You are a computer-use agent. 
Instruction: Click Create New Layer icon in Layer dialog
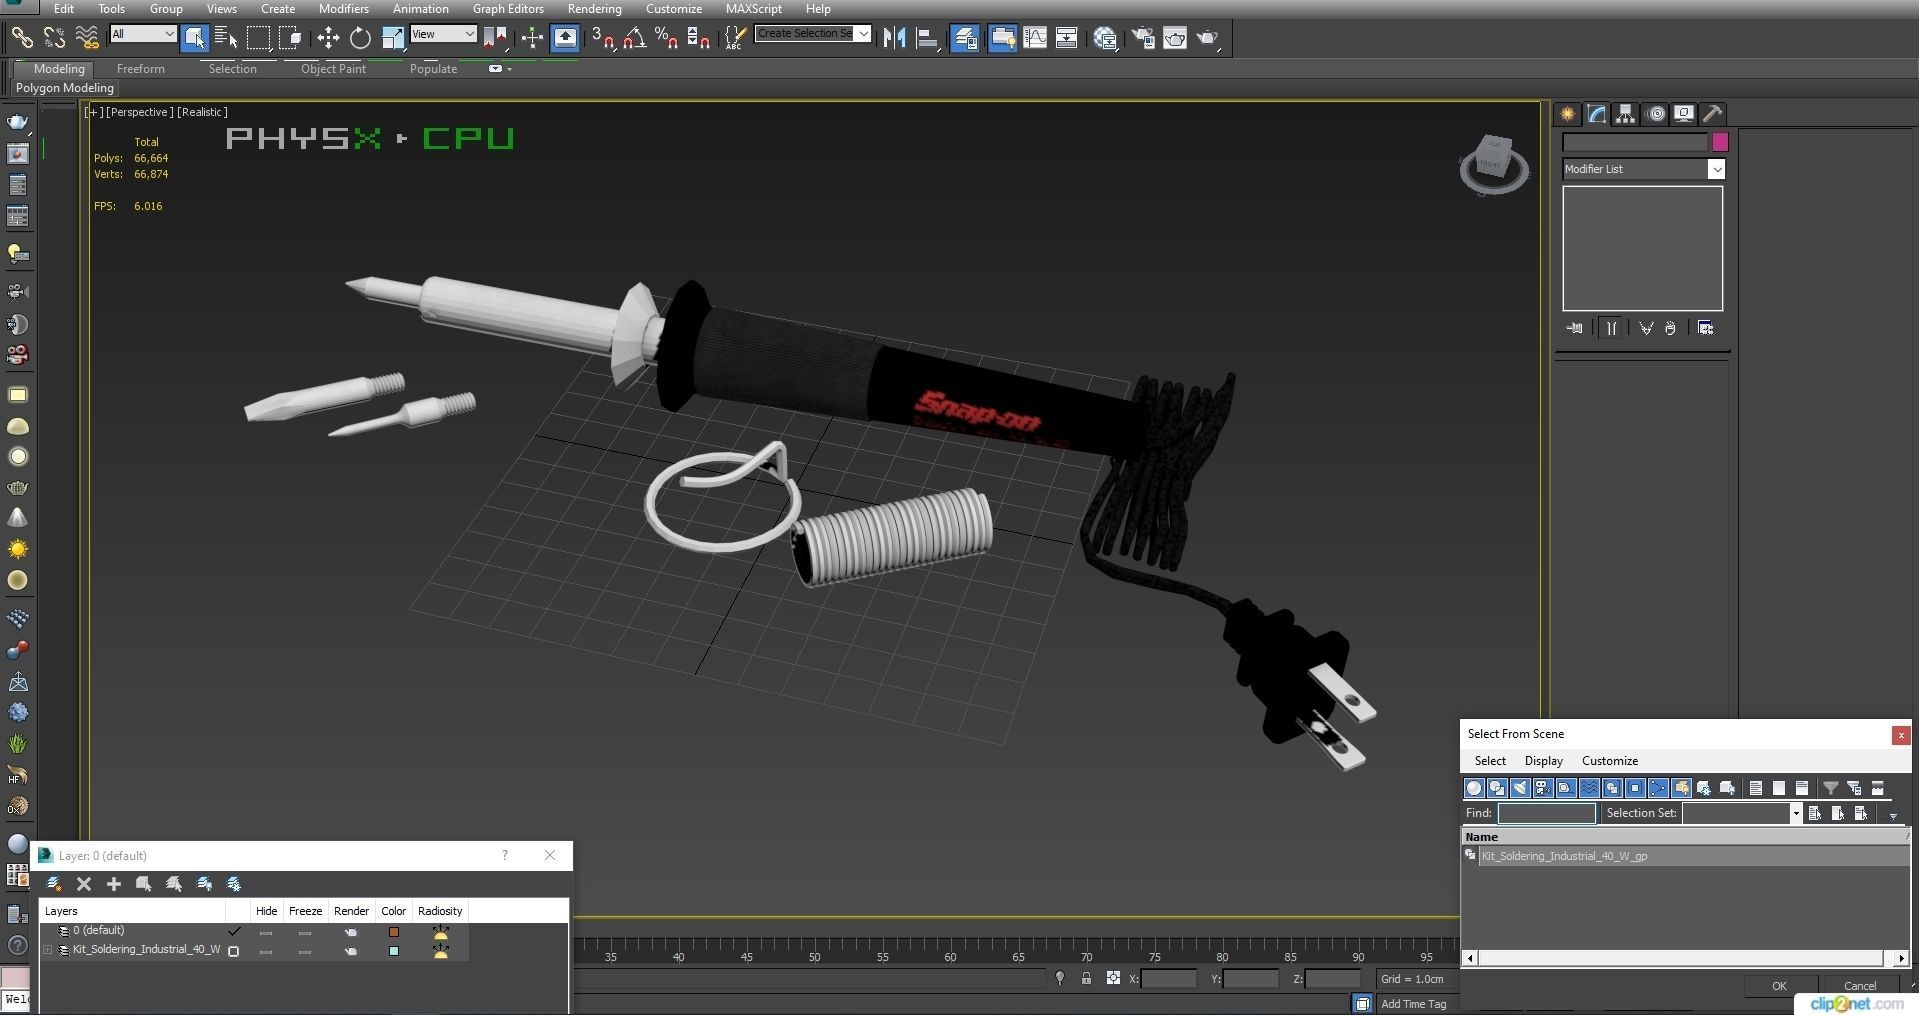click(x=54, y=884)
